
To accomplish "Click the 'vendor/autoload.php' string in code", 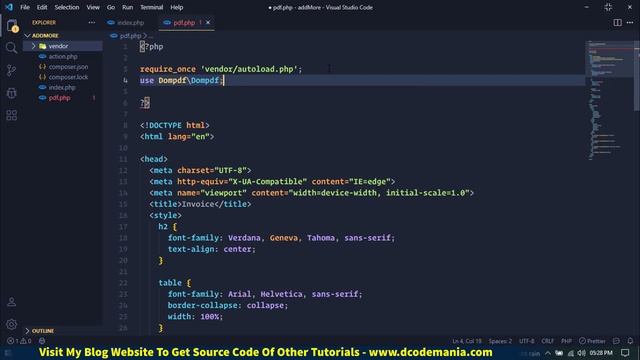I will tap(249, 69).
